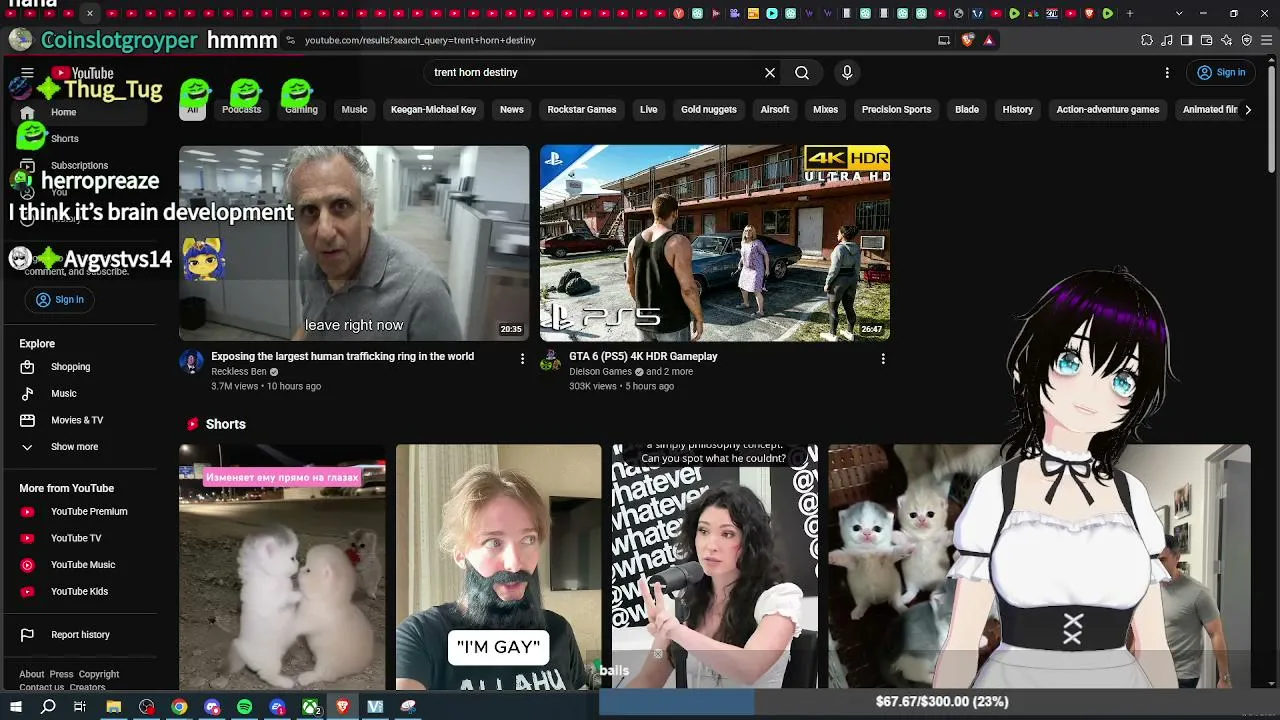The width and height of the screenshot is (1280, 720).
Task: Play the "I'M GAY" Short
Action: 498,567
